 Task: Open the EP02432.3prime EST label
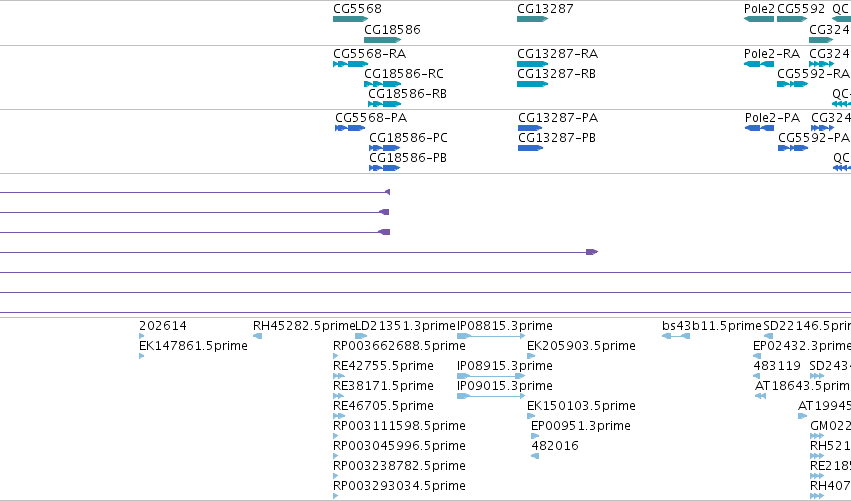(x=802, y=346)
